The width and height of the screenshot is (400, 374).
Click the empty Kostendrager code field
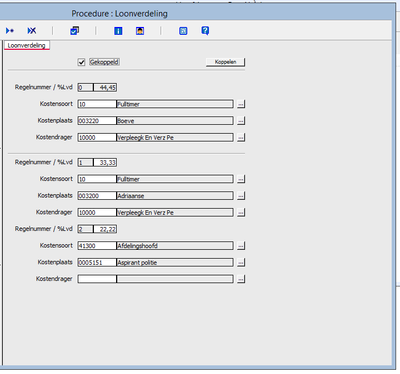coord(97,279)
